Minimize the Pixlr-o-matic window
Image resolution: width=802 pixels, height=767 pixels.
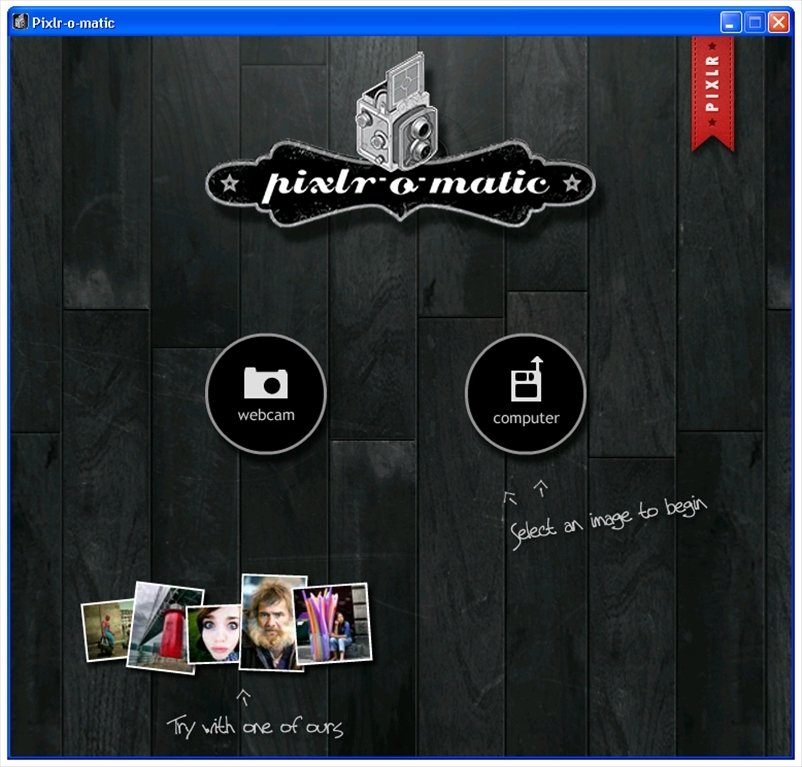[730, 22]
